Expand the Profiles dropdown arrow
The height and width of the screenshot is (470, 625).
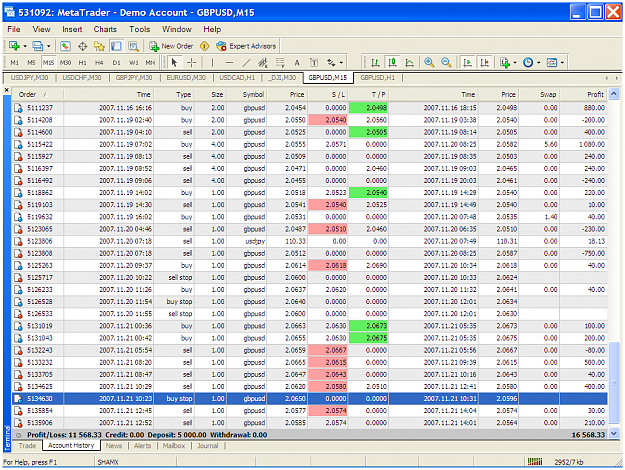[49, 46]
